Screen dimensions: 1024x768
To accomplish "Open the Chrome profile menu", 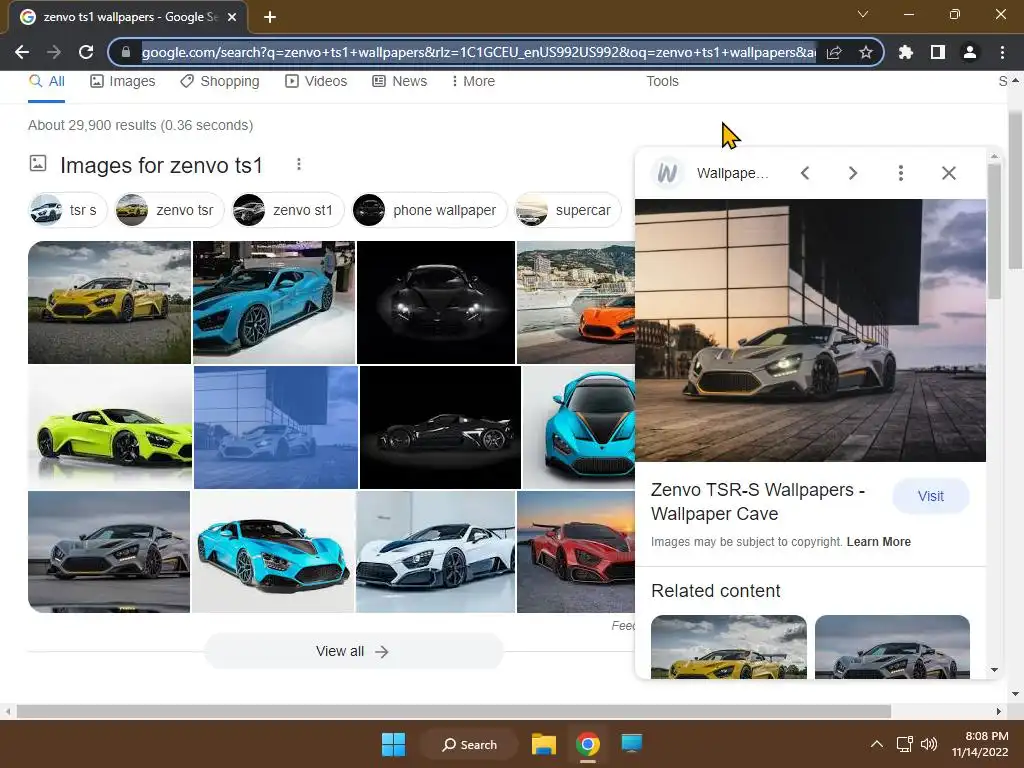I will click(x=970, y=52).
